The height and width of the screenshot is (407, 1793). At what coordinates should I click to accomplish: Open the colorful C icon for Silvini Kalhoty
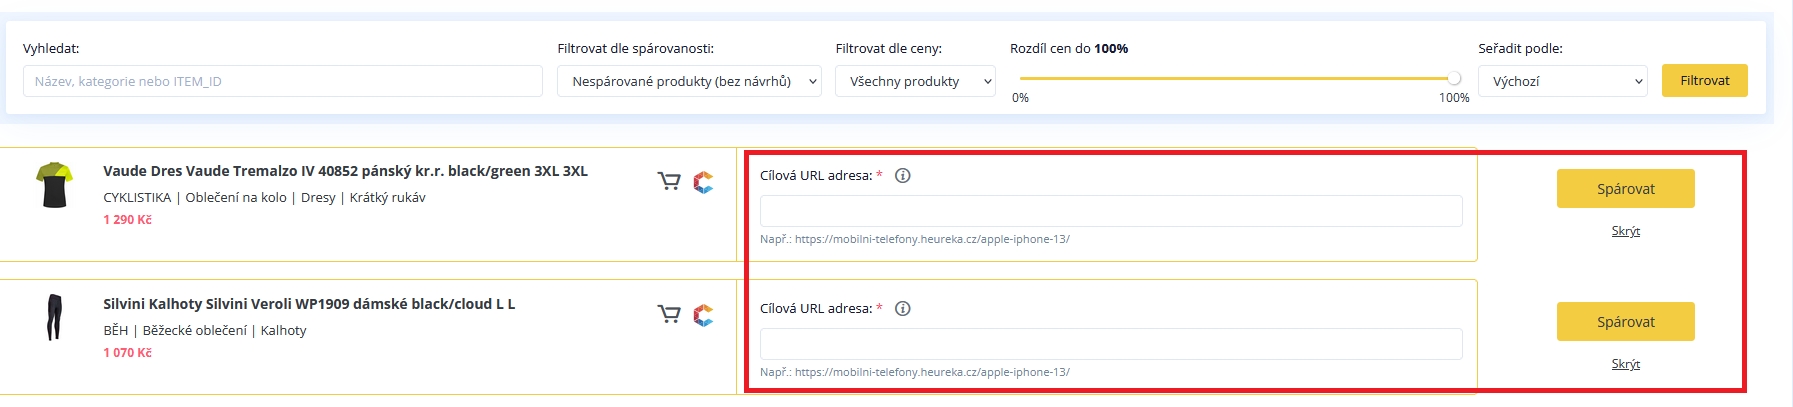click(x=704, y=315)
